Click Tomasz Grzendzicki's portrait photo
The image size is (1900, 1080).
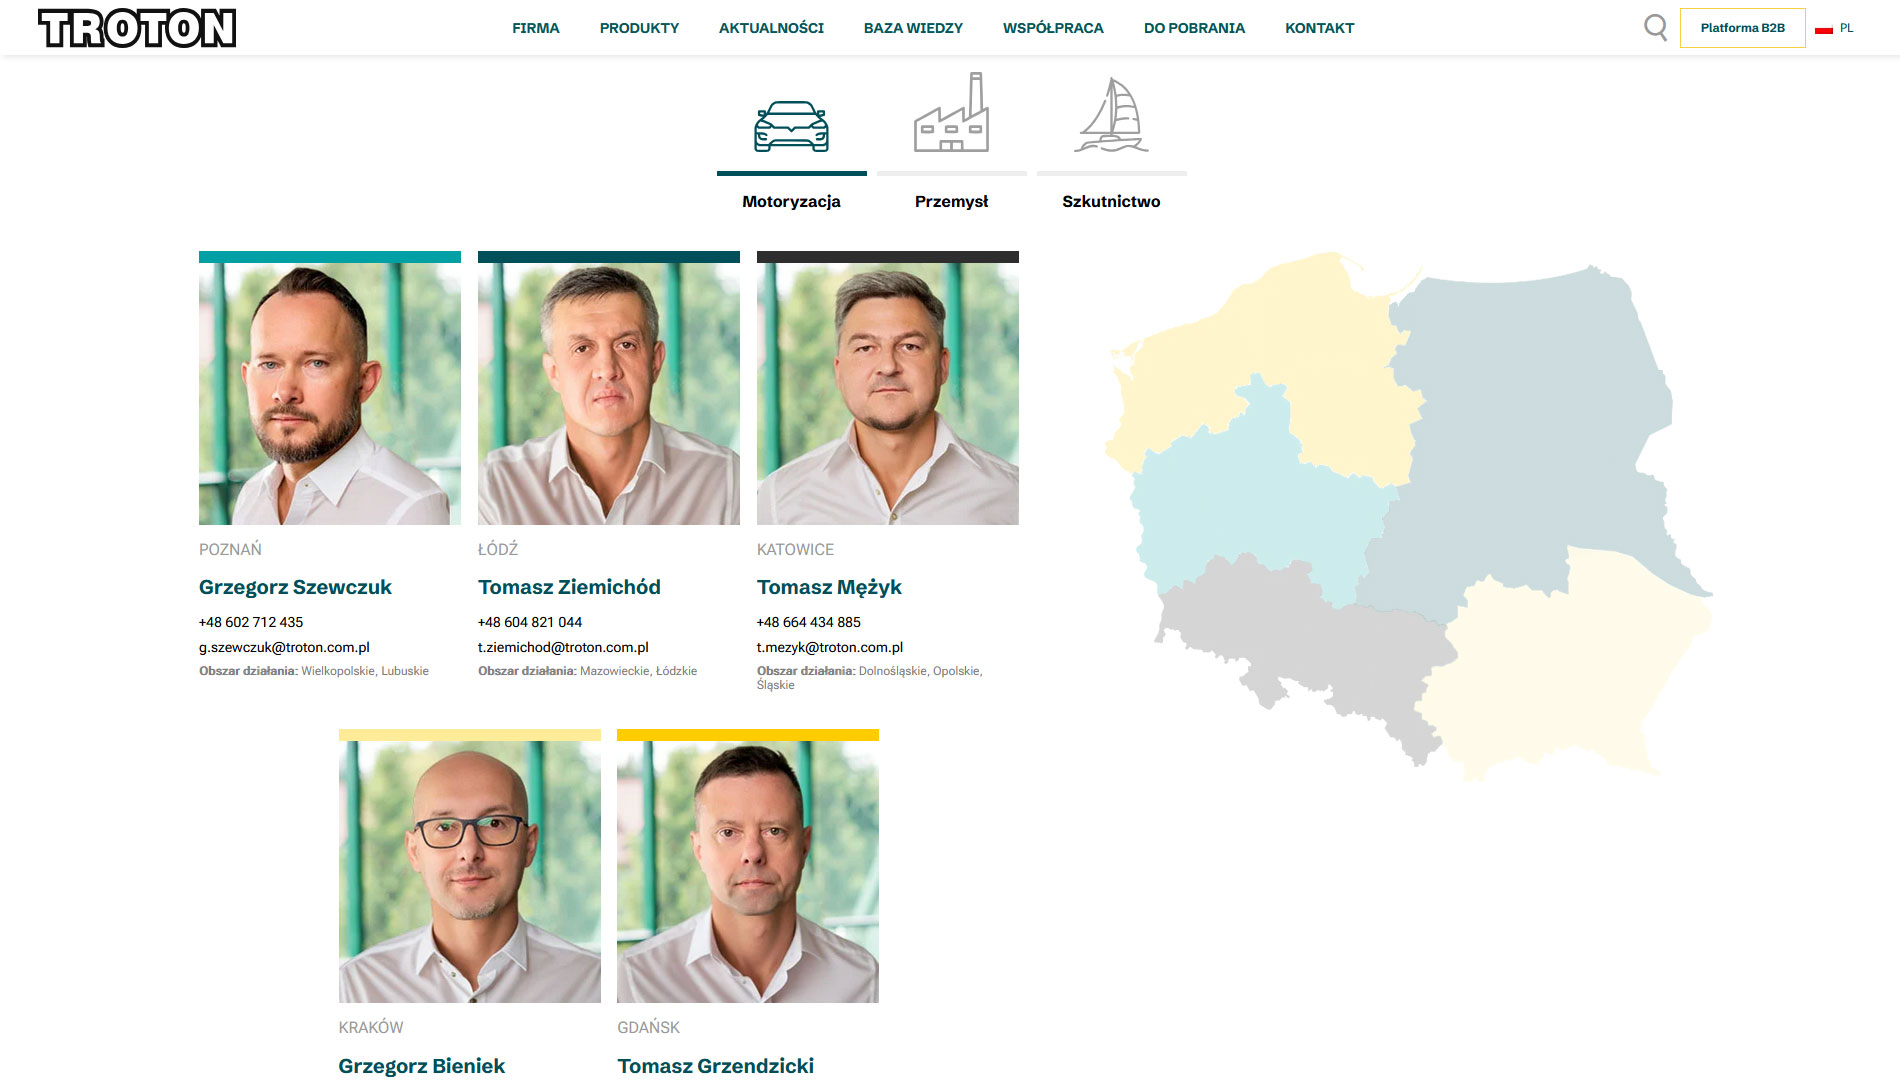748,872
